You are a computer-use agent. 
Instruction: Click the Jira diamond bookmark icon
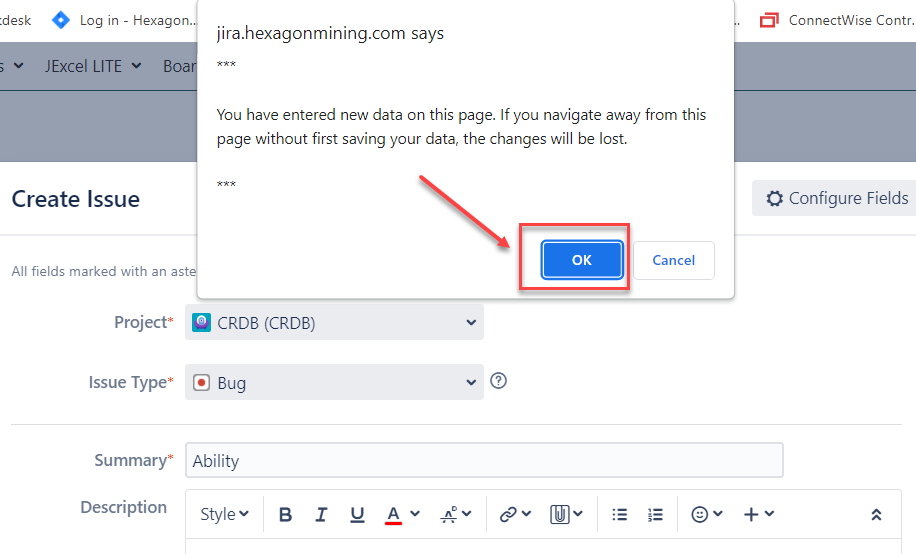(61, 20)
